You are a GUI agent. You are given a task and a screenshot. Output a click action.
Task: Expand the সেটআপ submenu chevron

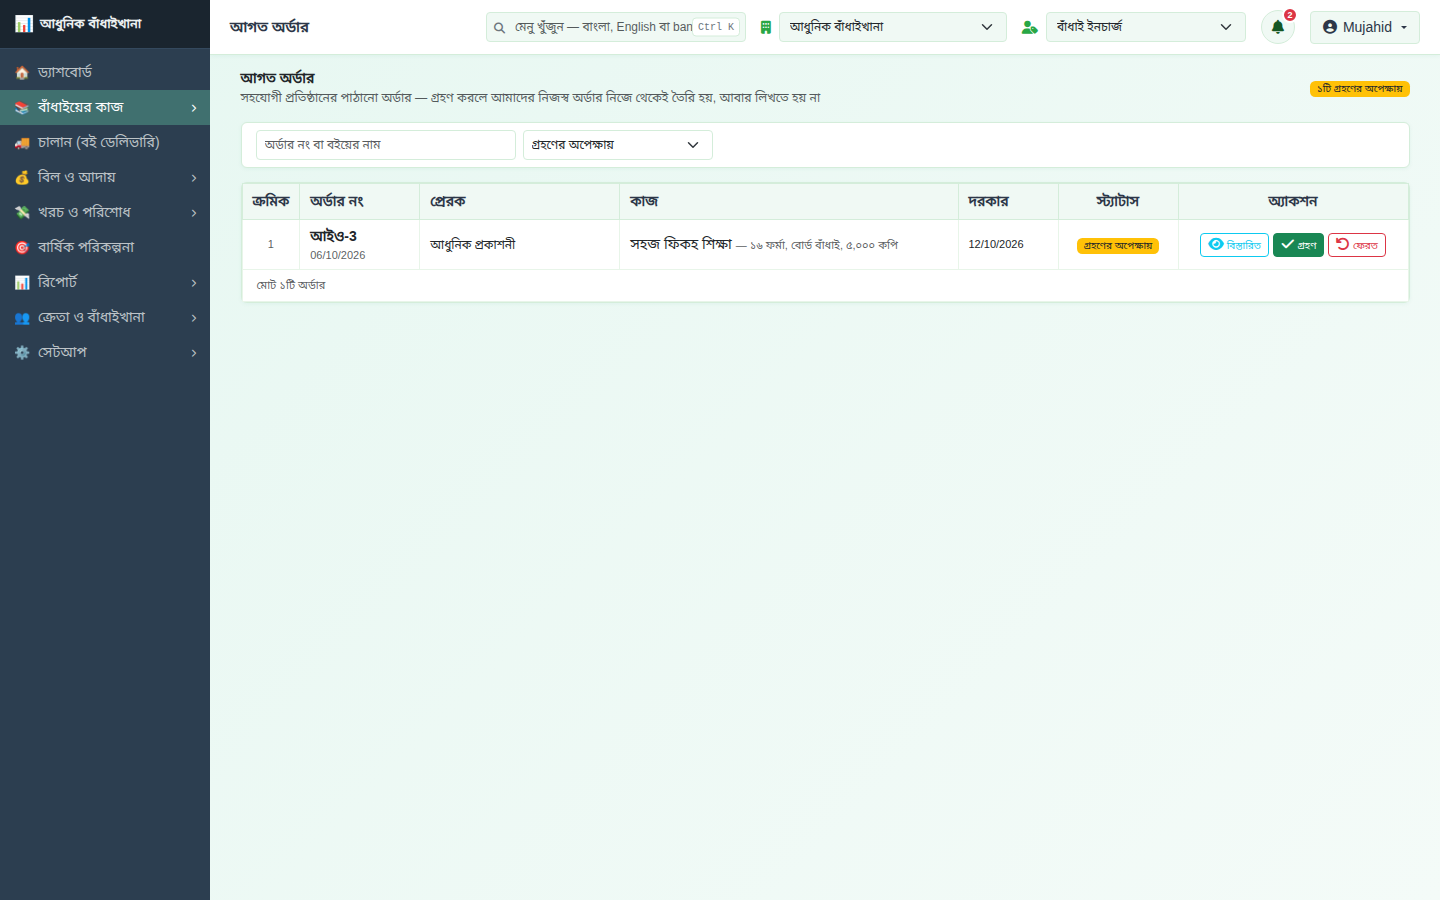click(x=194, y=353)
